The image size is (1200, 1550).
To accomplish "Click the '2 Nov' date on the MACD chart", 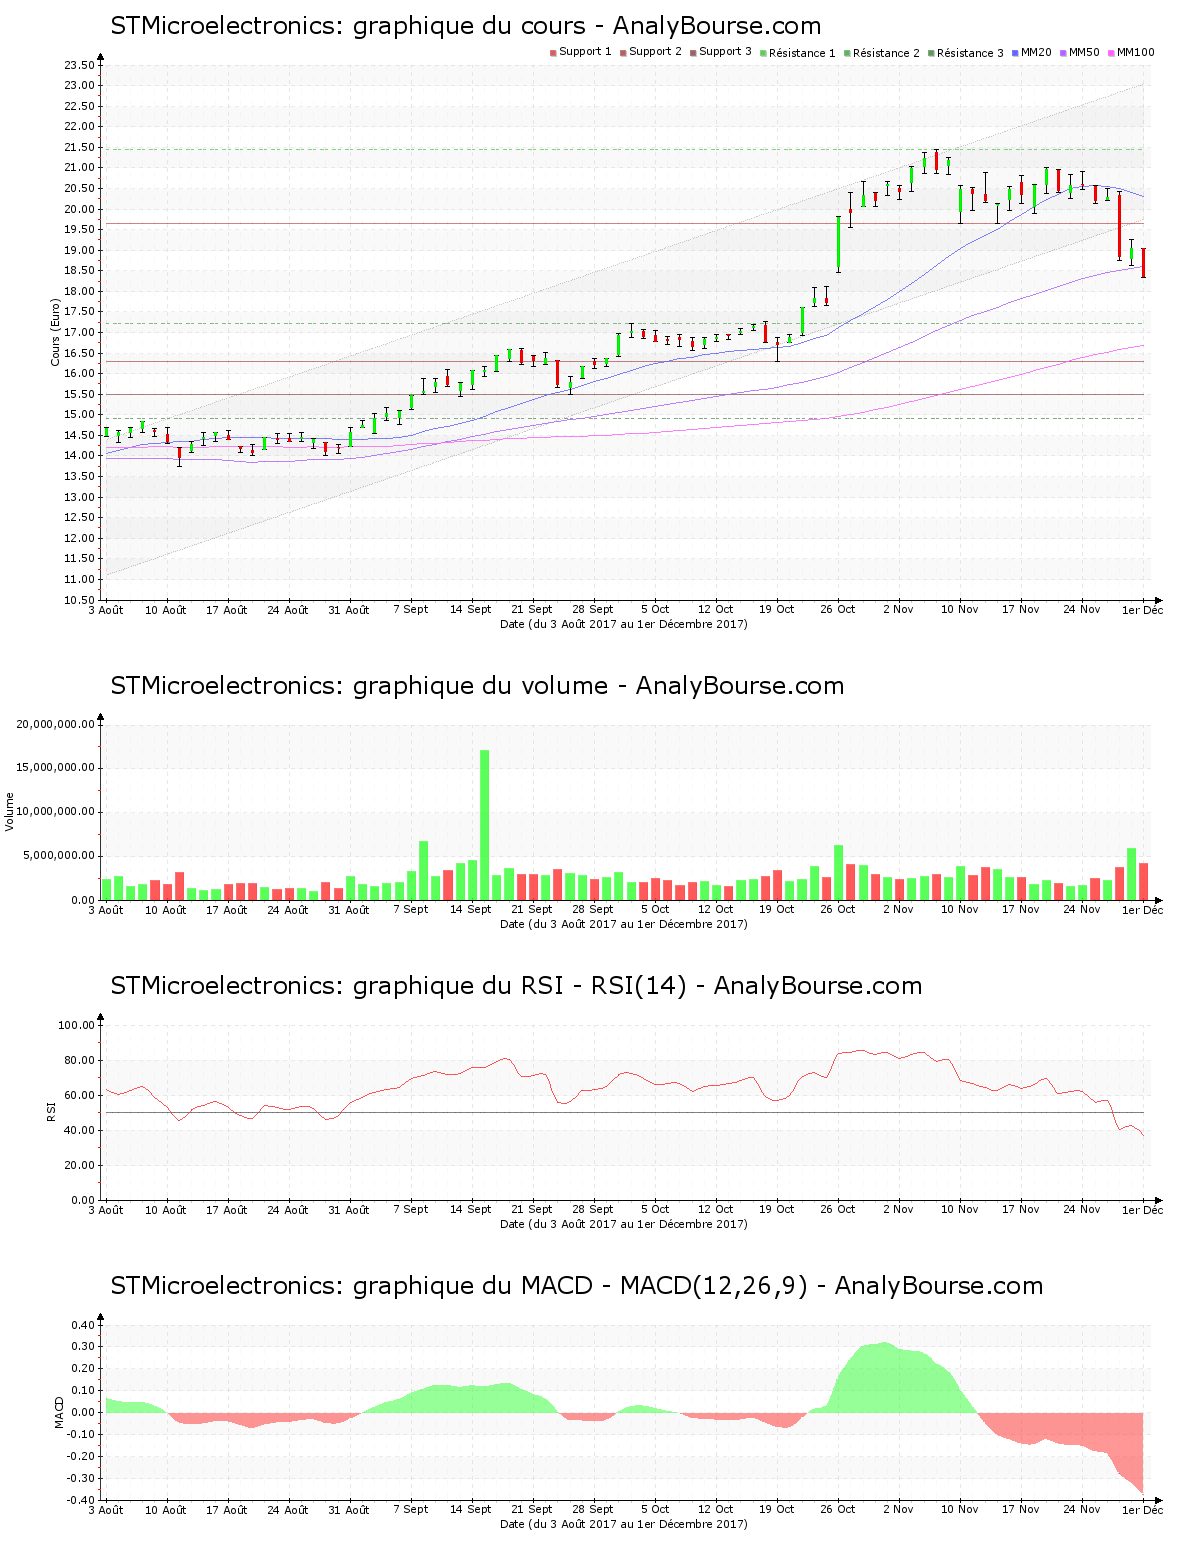I will tap(898, 1510).
